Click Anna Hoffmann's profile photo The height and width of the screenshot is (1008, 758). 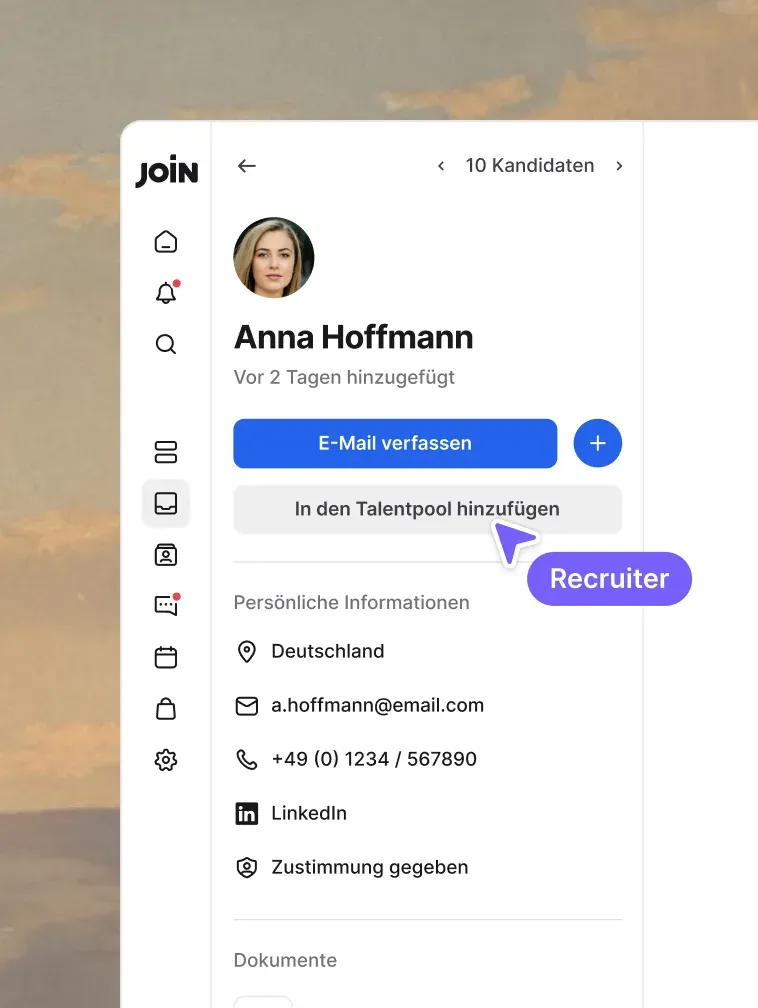coord(274,257)
